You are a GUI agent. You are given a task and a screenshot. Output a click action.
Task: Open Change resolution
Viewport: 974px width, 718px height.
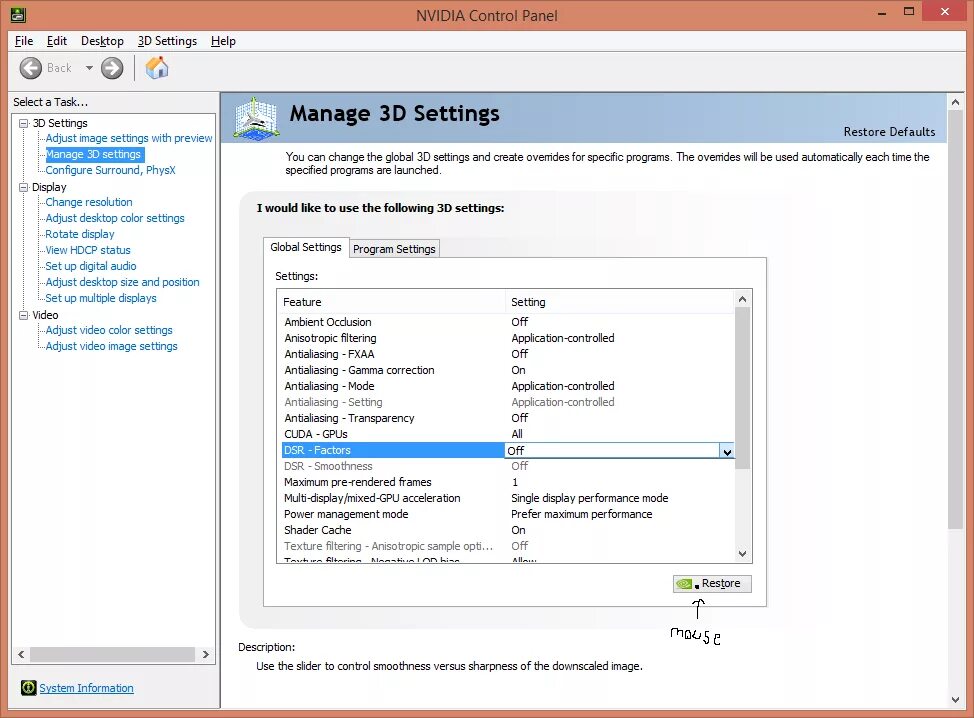[x=89, y=202]
